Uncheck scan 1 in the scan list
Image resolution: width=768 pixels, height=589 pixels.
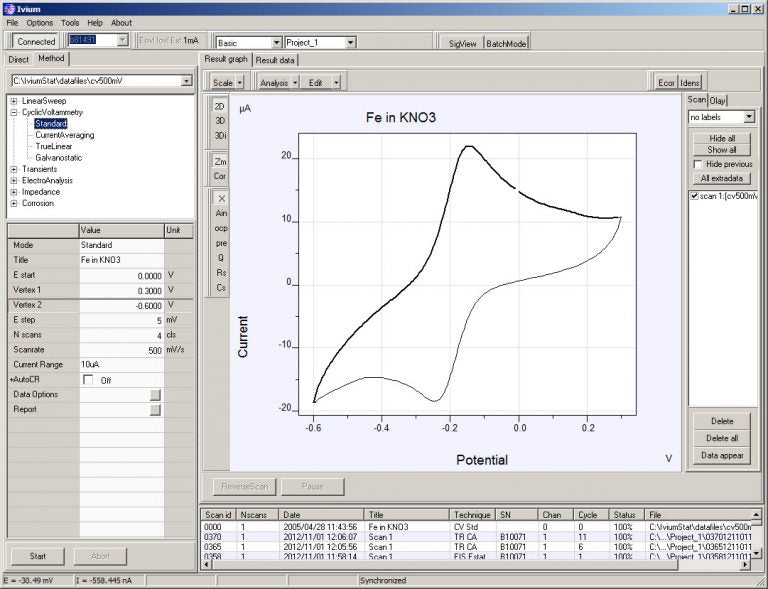point(695,196)
